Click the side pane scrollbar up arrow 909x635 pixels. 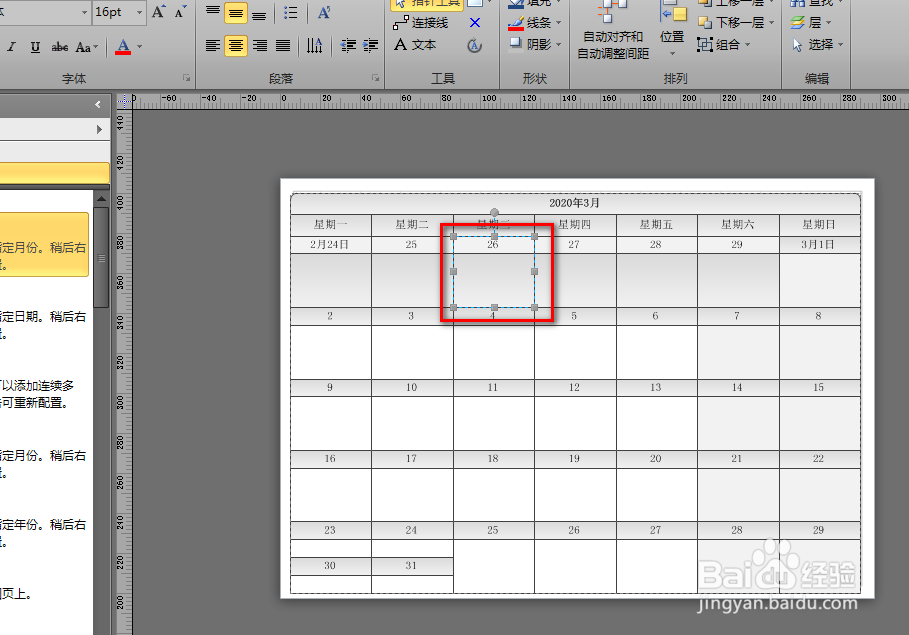click(101, 199)
